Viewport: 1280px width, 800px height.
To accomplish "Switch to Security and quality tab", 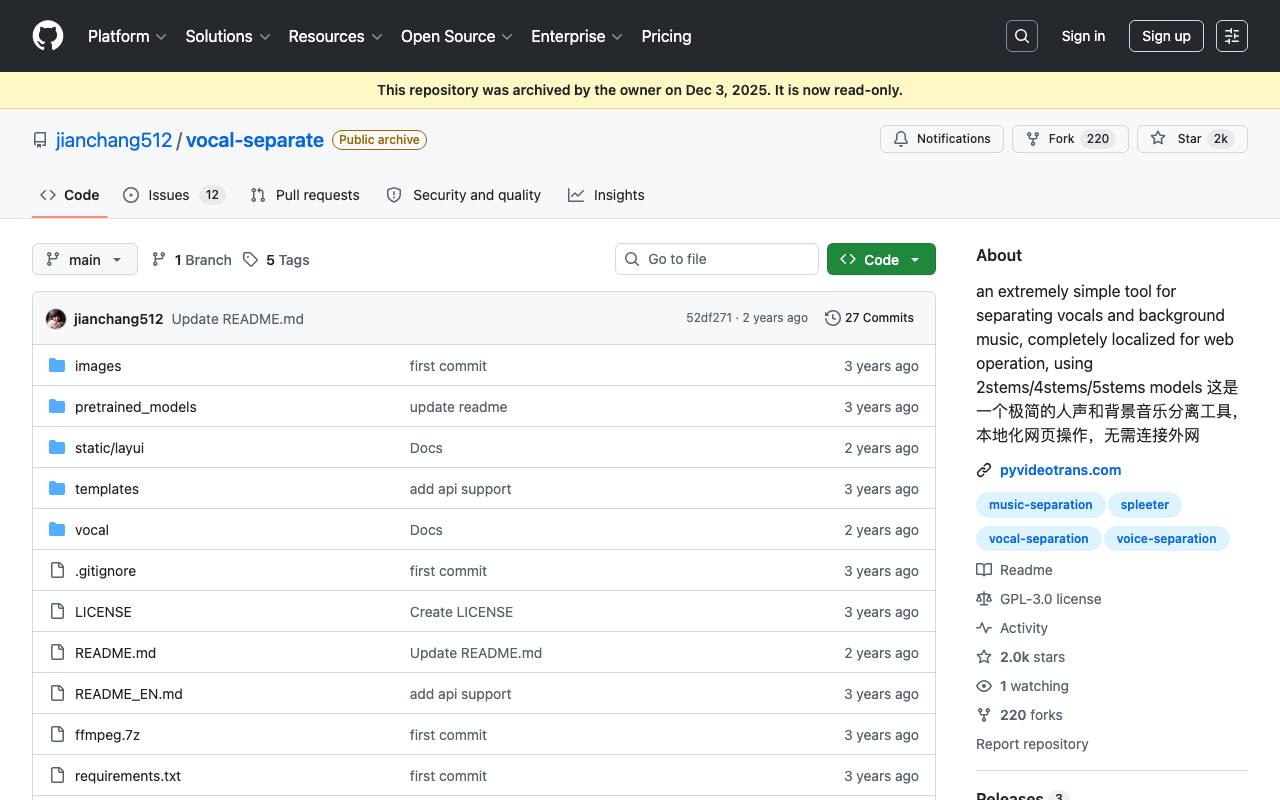I will pos(464,195).
